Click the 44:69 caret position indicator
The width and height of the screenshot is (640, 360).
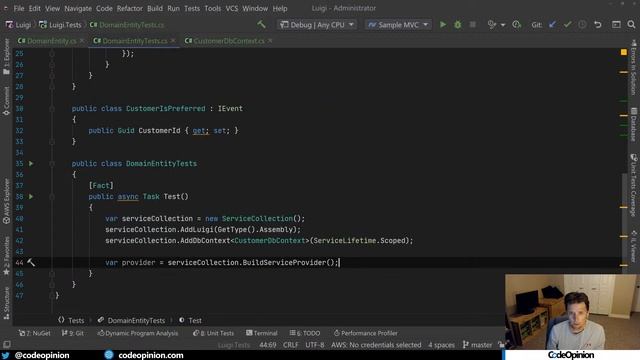tap(268, 345)
